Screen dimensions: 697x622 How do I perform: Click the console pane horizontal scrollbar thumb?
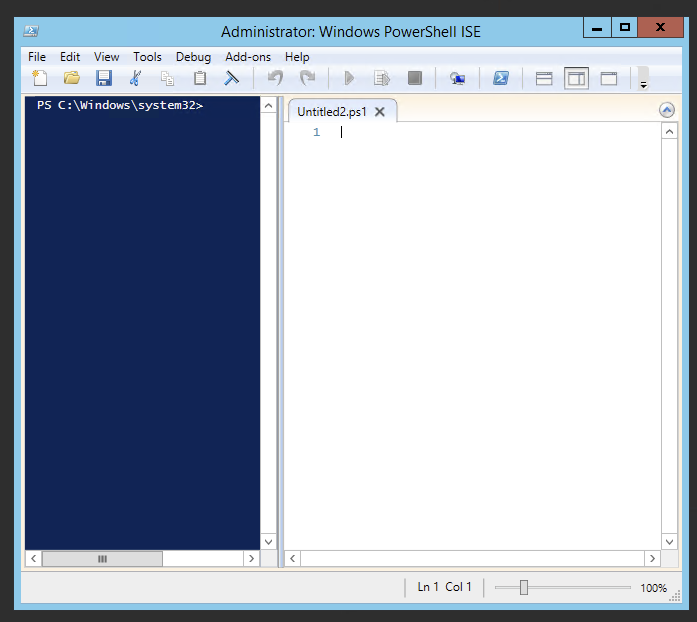[x=101, y=559]
